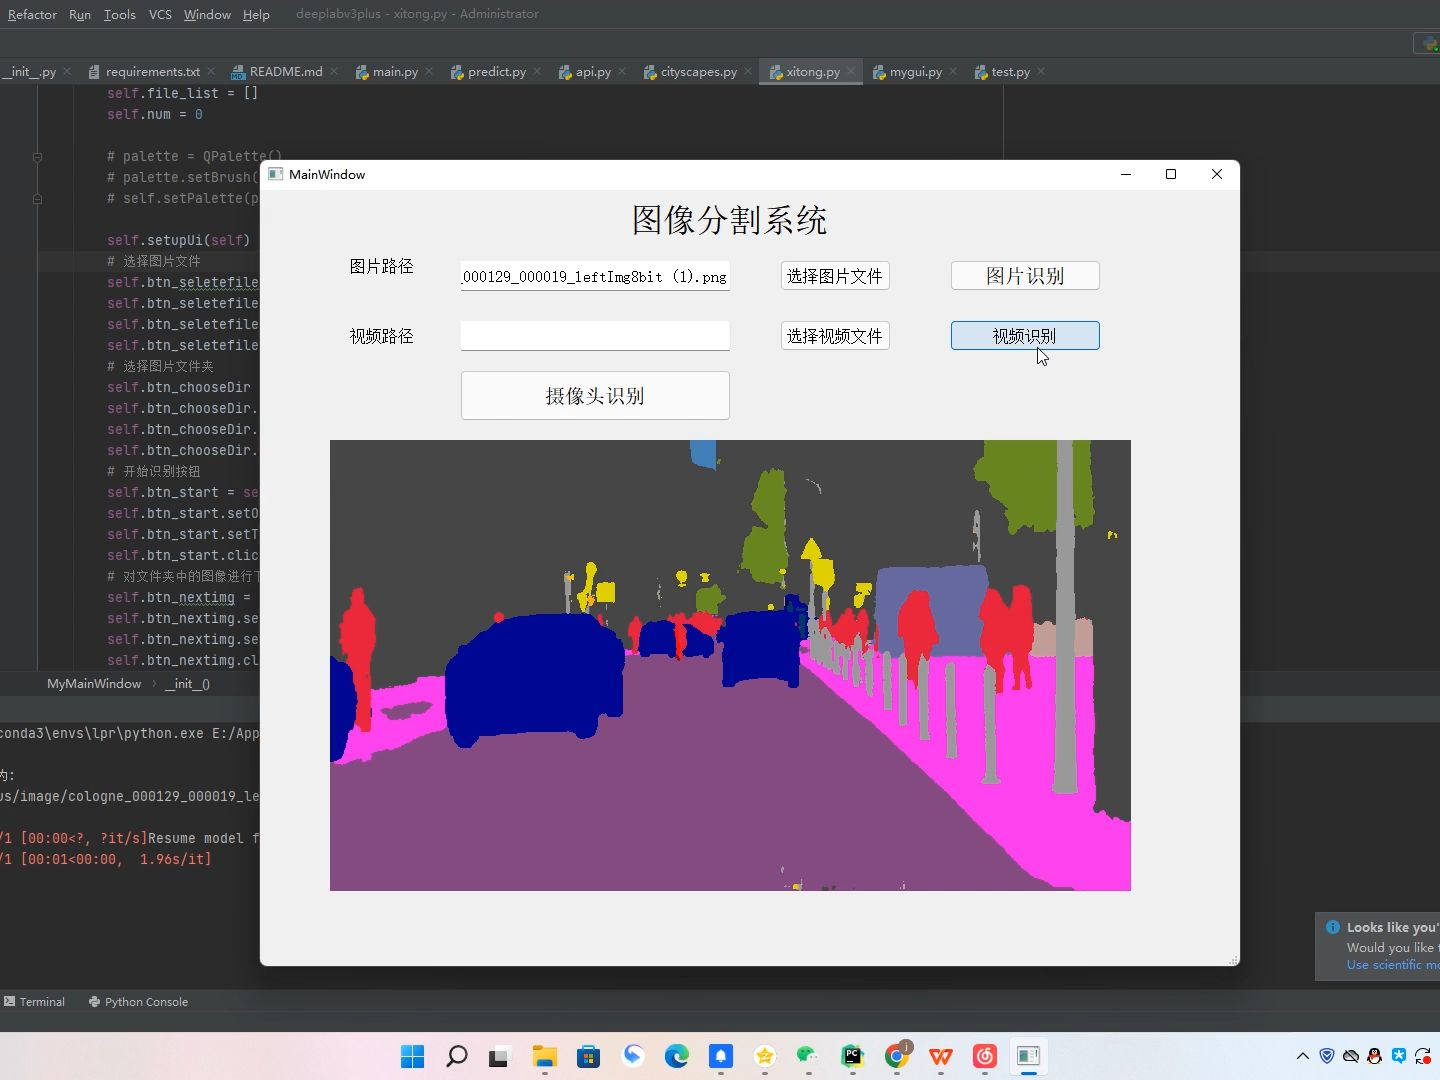Open WPS Office from the taskbar
1440x1080 pixels.
(941, 1056)
